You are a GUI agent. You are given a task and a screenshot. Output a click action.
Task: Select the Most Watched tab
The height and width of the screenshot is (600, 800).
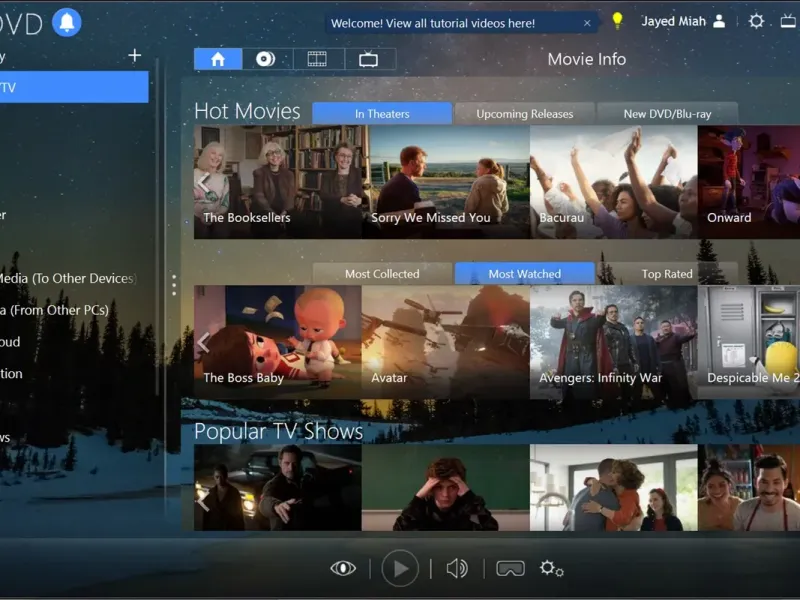click(524, 274)
